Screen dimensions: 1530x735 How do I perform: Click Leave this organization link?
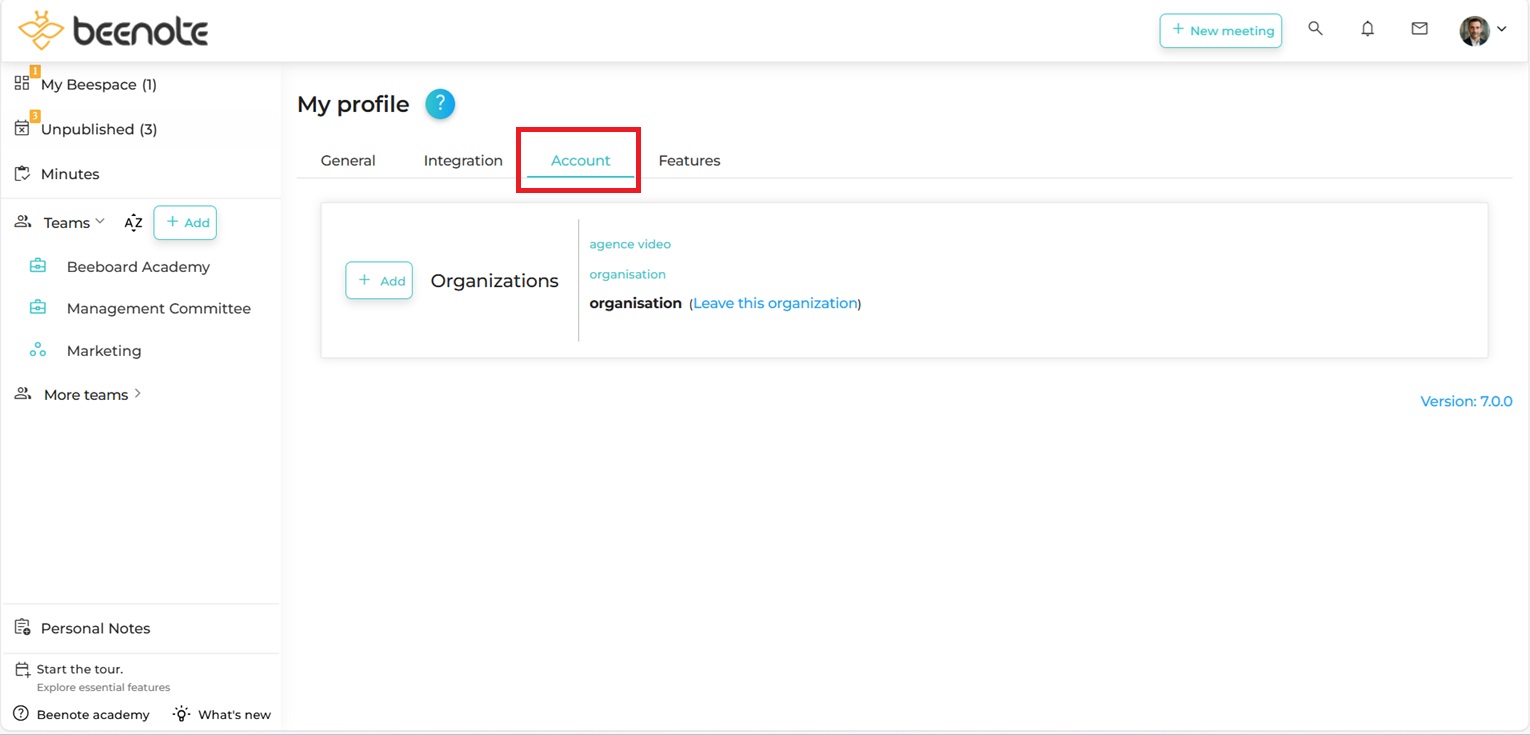(775, 303)
